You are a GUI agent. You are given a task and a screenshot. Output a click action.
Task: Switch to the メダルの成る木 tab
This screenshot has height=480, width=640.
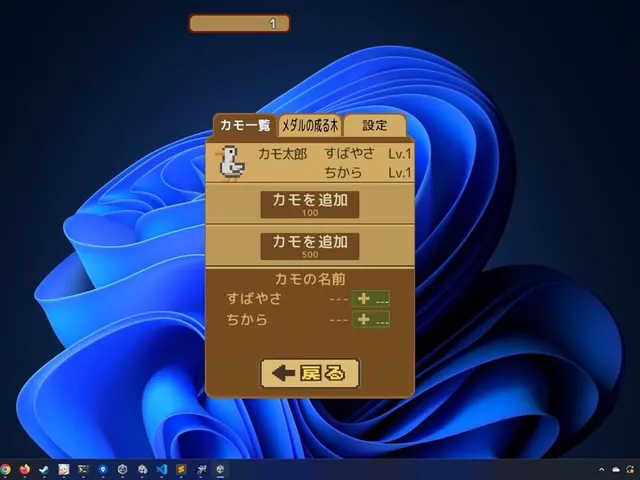pos(310,126)
